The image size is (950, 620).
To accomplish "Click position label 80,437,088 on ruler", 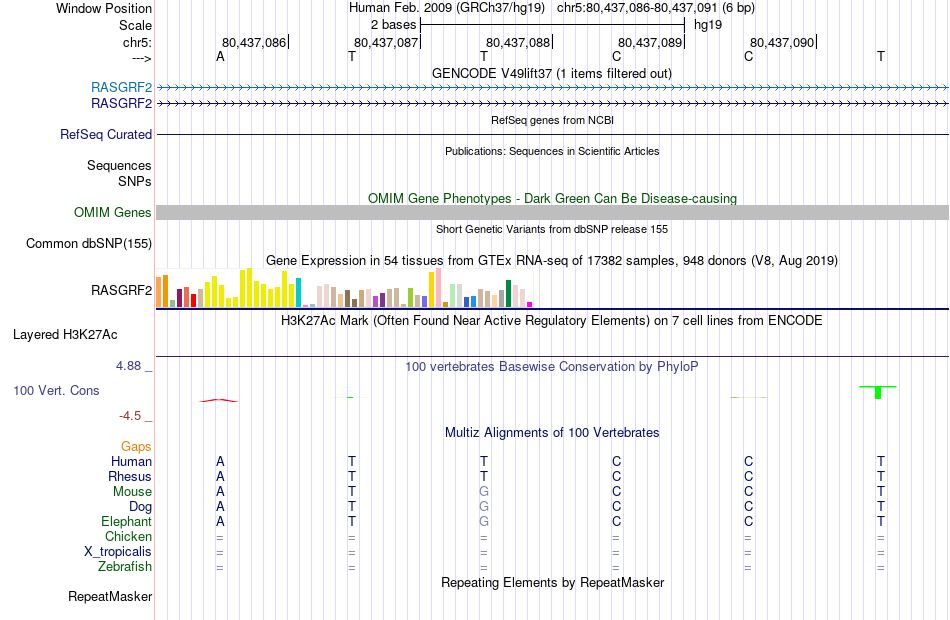I will pyautogui.click(x=518, y=42).
